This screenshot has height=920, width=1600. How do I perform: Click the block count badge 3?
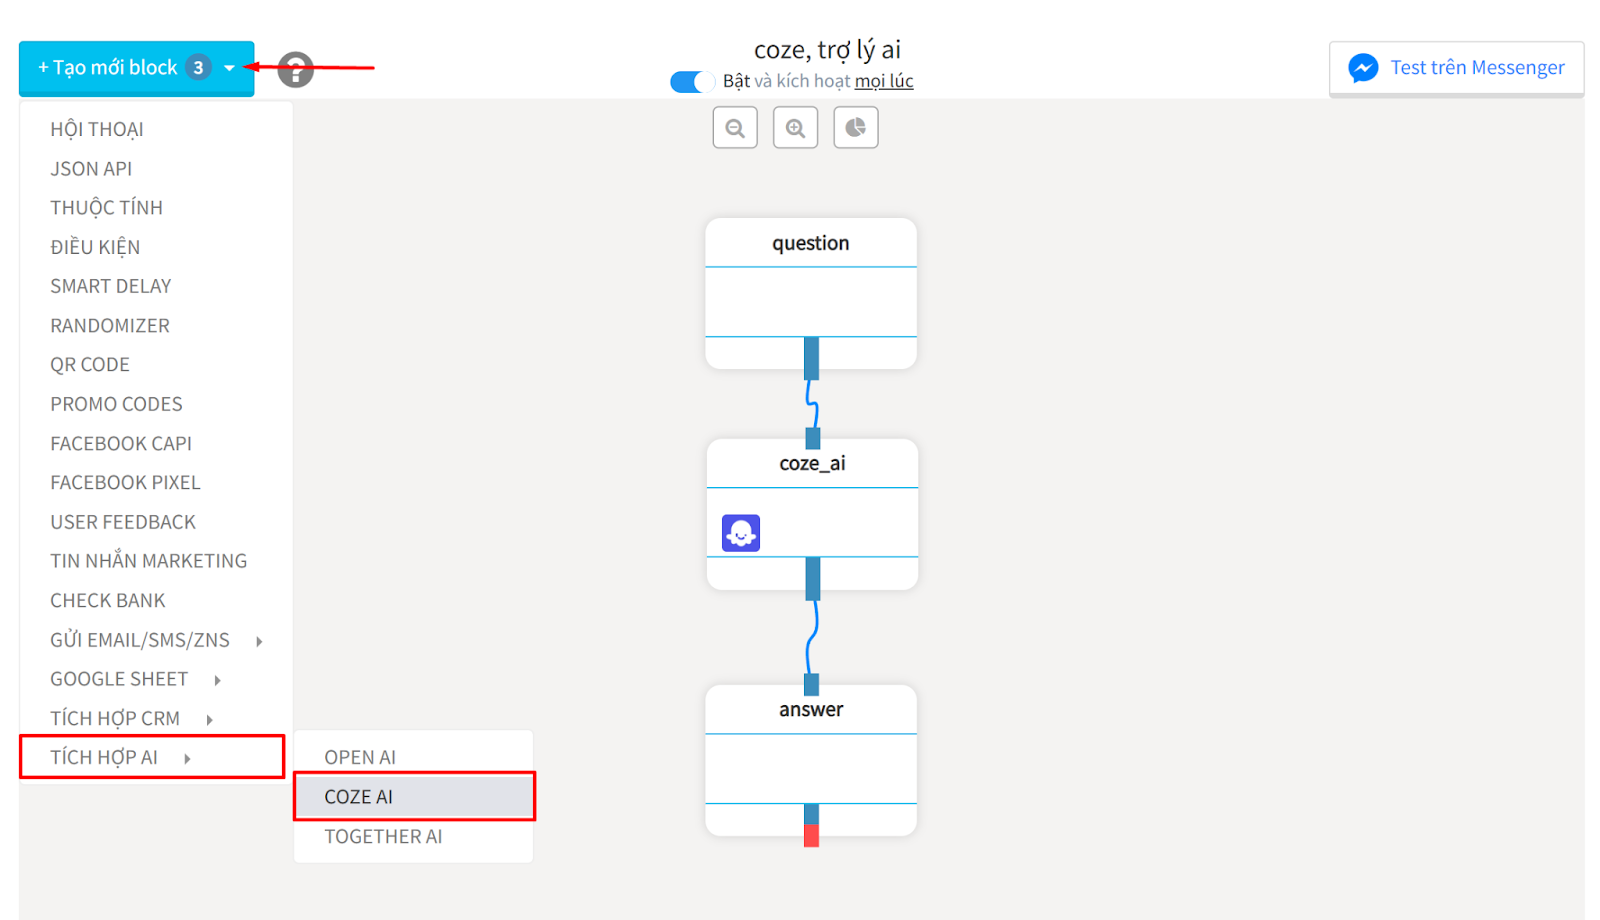(x=198, y=68)
